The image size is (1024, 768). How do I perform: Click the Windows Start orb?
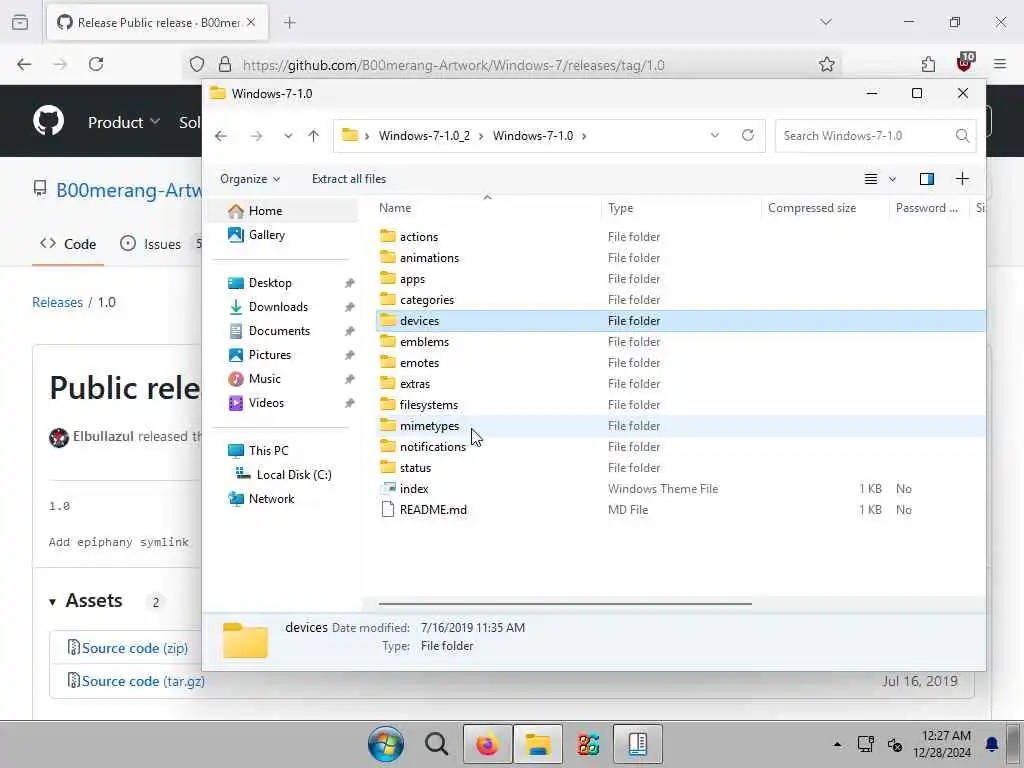tap(386, 744)
